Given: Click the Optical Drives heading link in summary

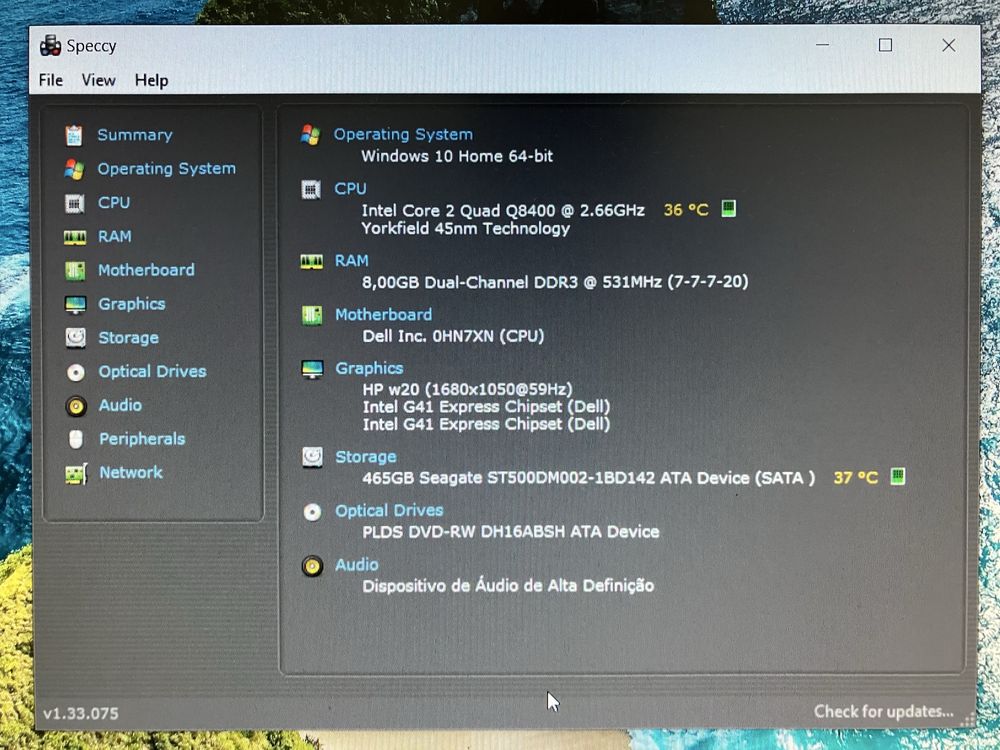Looking at the screenshot, I should point(389,511).
